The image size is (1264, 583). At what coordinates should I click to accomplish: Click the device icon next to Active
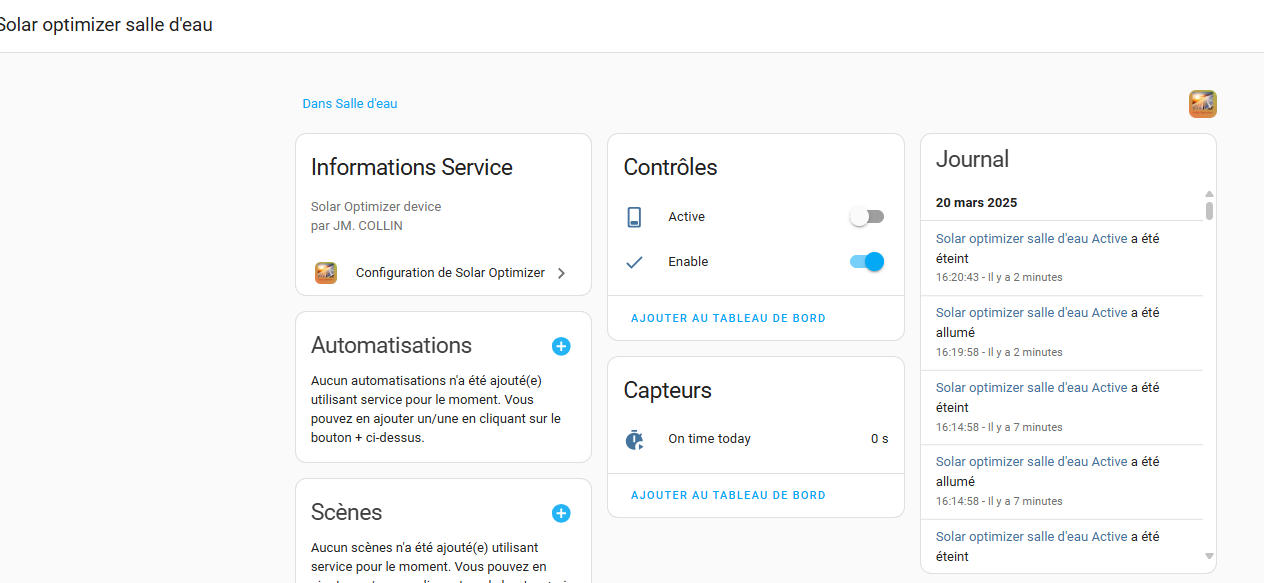point(634,217)
